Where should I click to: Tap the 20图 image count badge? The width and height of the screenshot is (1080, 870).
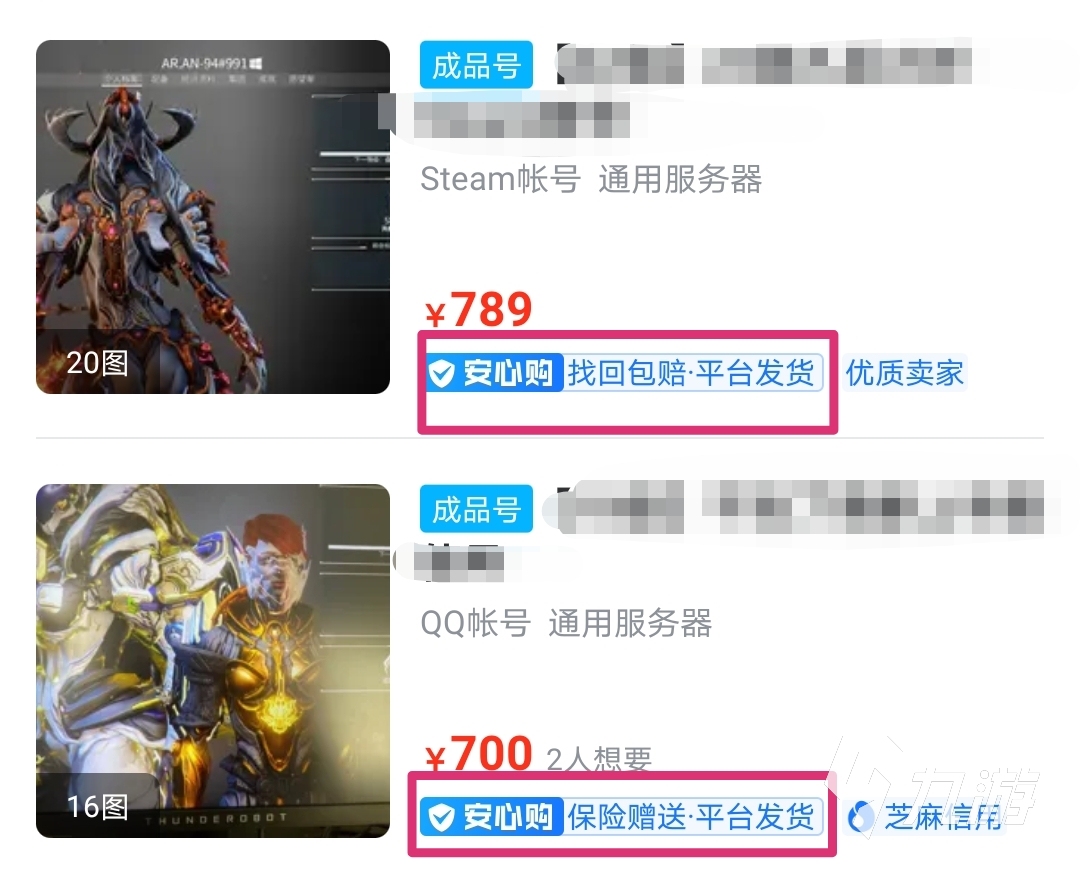tap(97, 363)
